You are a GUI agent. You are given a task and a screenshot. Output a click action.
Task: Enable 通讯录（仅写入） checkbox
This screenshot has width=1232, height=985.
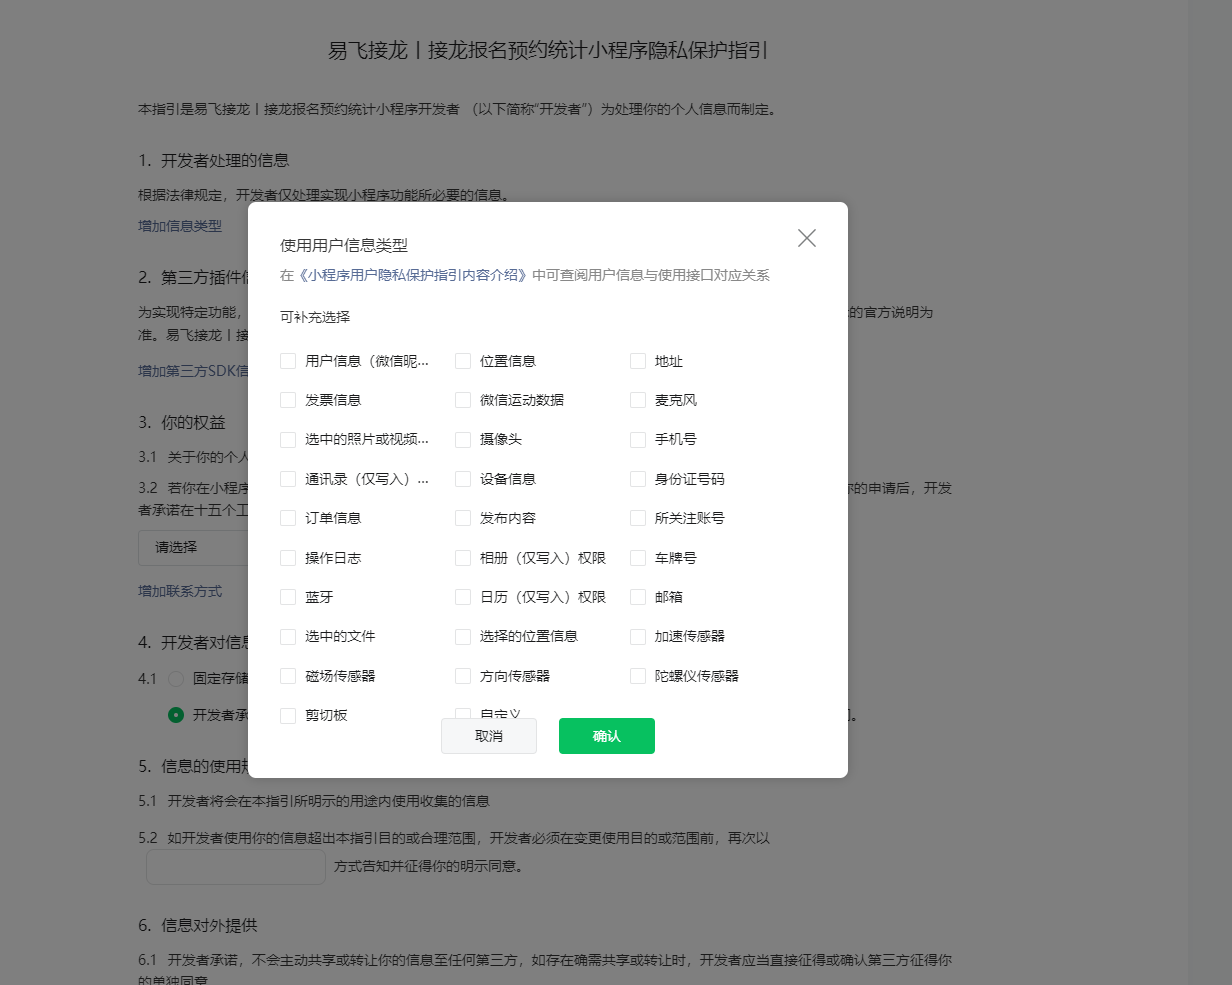[x=288, y=479]
